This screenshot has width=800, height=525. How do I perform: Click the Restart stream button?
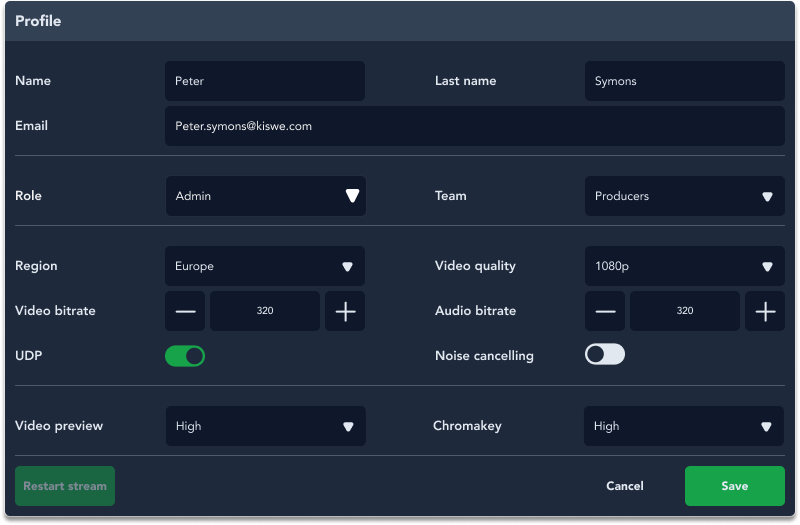tap(65, 487)
